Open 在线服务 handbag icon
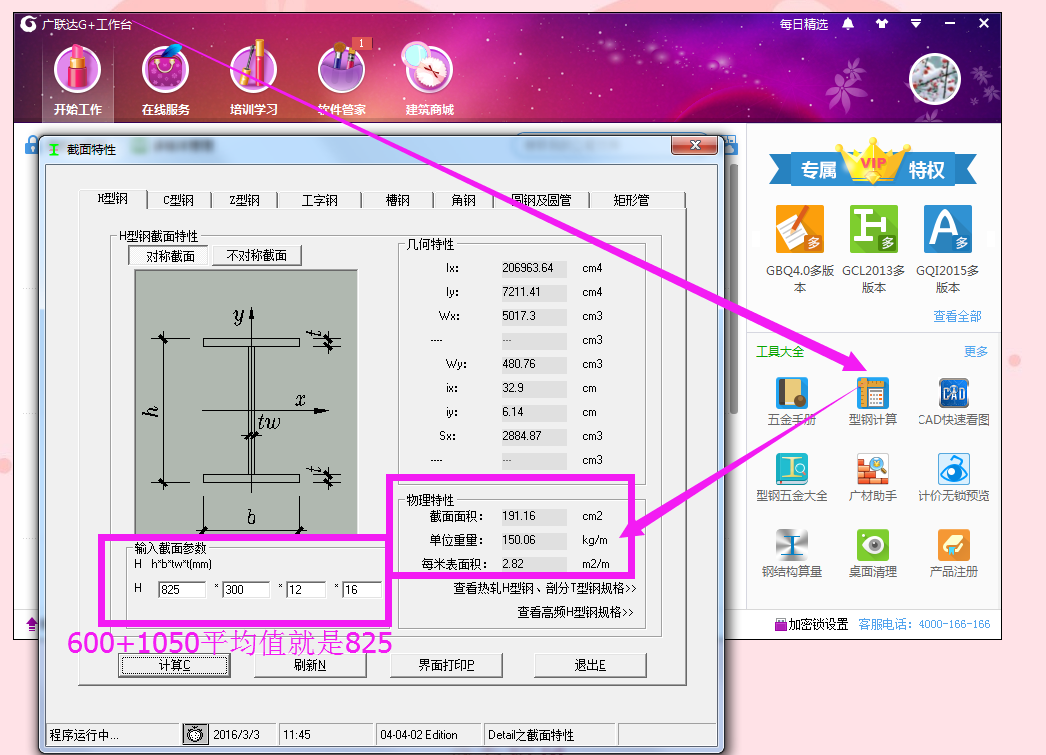 point(165,70)
